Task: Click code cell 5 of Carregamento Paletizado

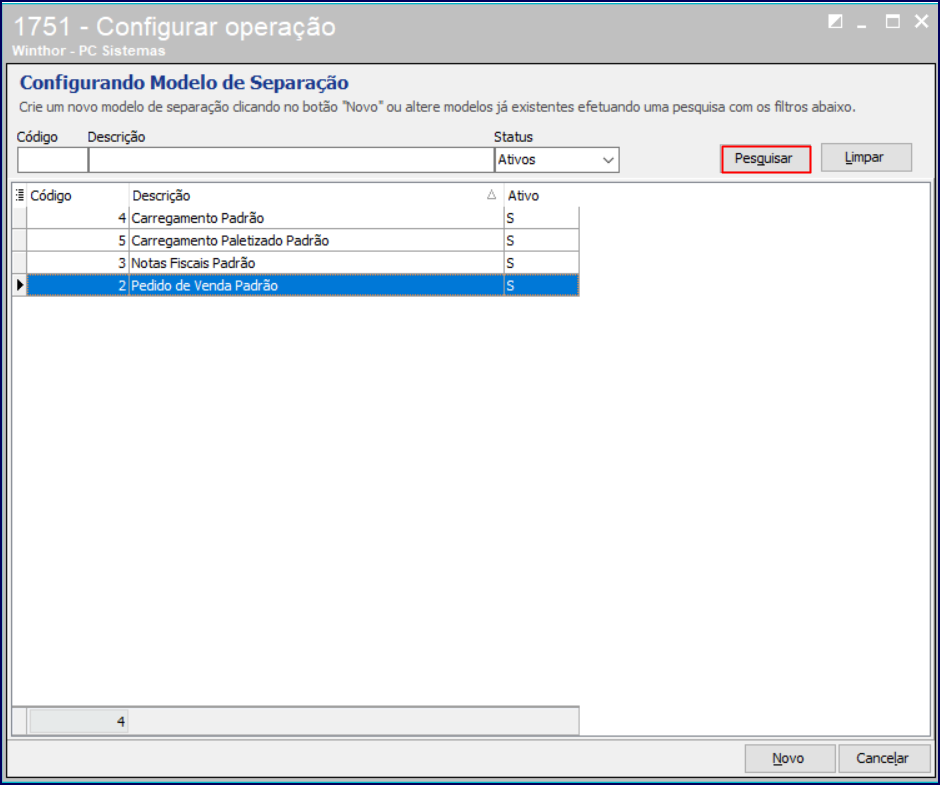Action: click(78, 241)
